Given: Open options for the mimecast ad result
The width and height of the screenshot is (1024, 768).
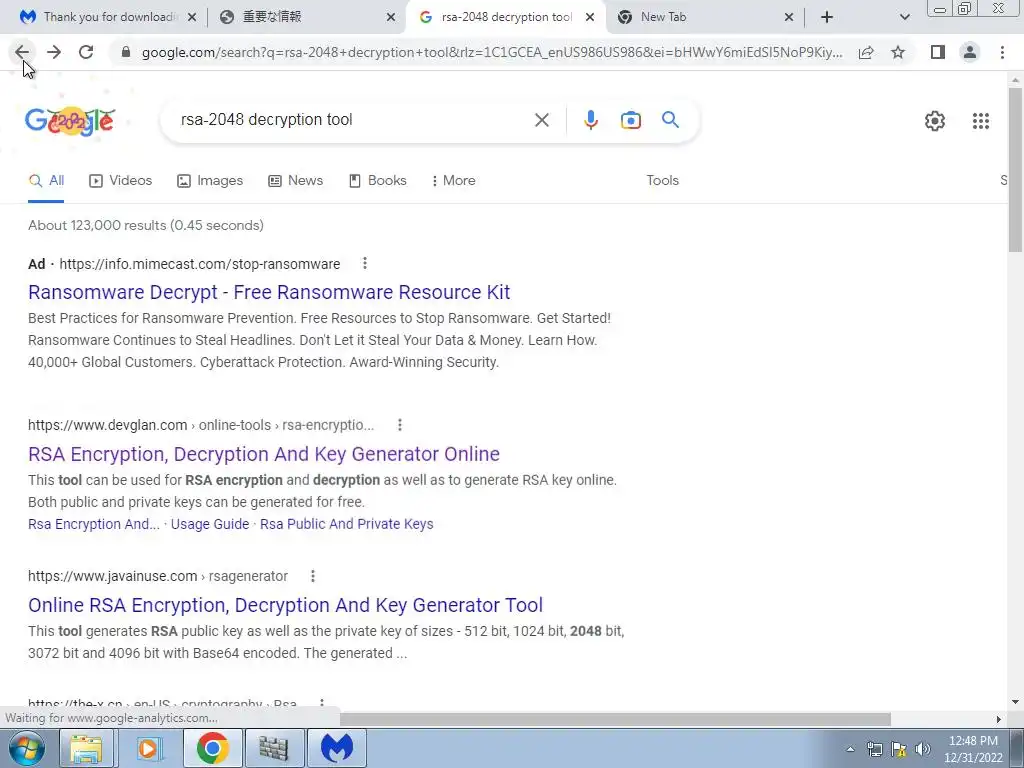Looking at the screenshot, I should pyautogui.click(x=364, y=263).
